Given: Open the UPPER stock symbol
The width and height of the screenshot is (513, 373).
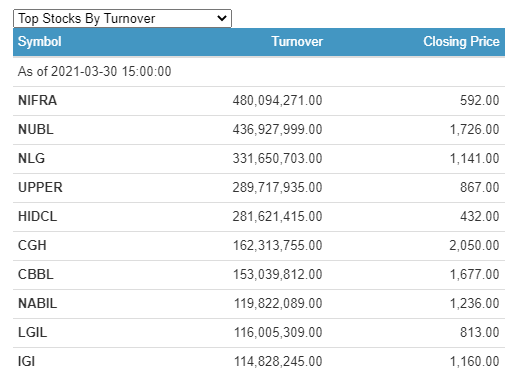Looking at the screenshot, I should [x=40, y=188].
